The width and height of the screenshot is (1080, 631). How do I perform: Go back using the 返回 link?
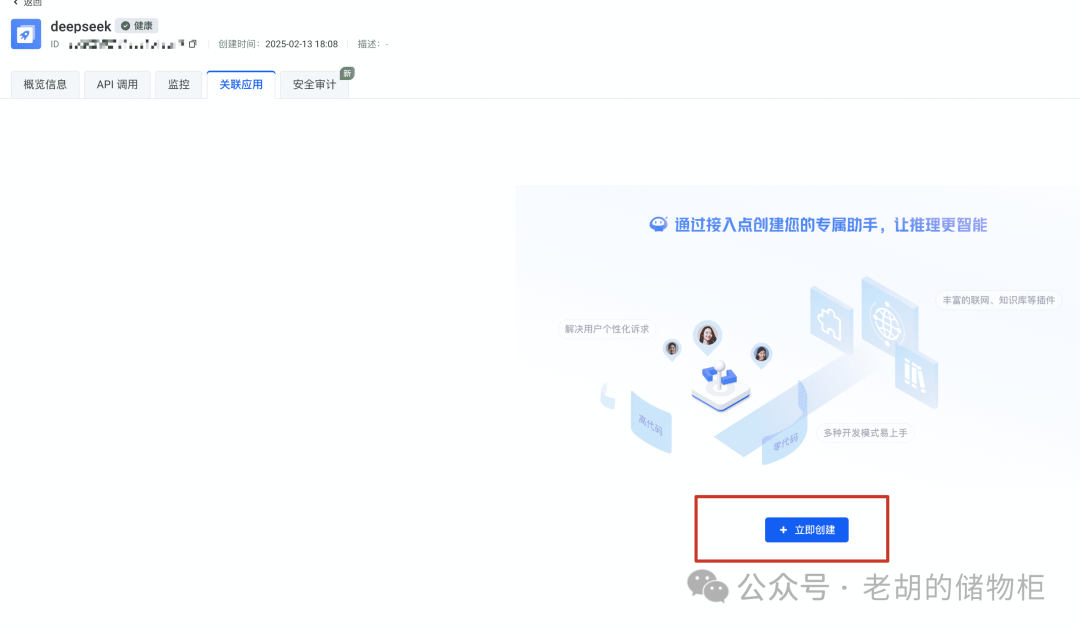point(28,3)
